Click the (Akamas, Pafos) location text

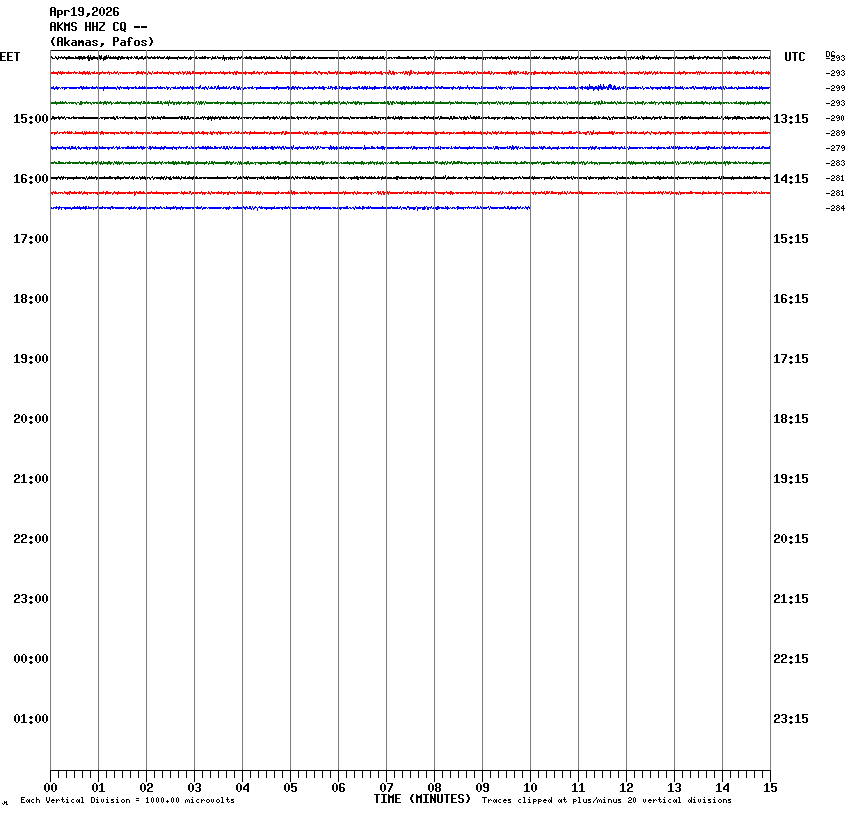[101, 42]
